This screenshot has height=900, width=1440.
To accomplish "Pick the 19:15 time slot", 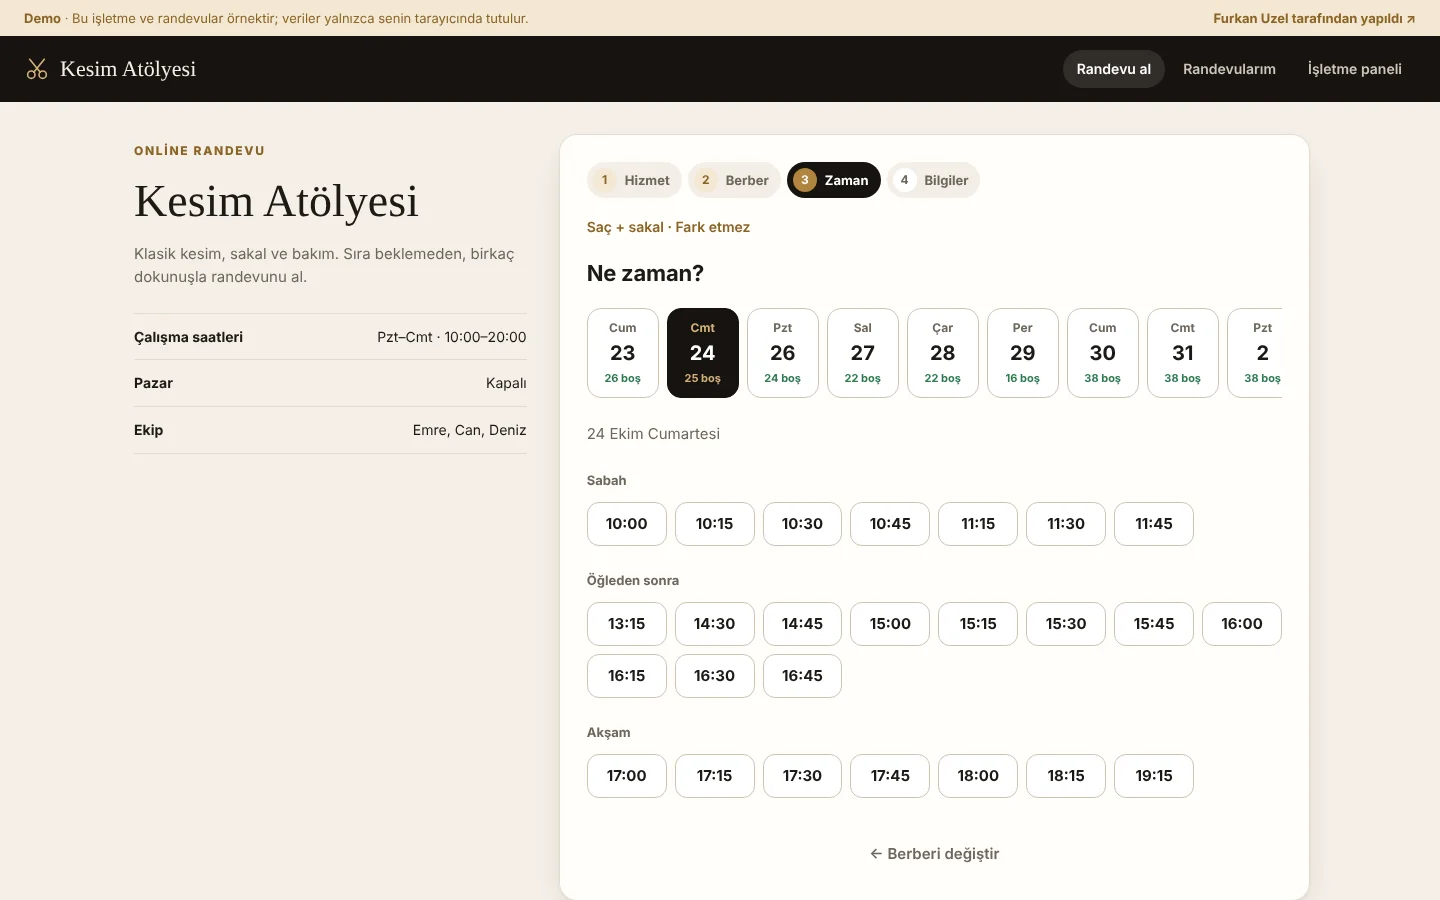I will pyautogui.click(x=1154, y=776).
